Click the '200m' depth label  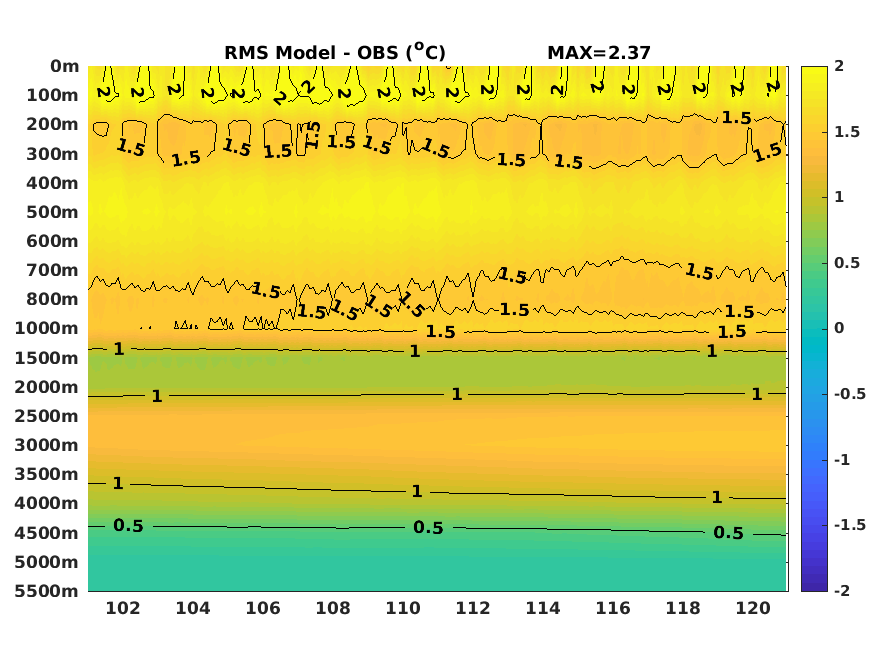click(52, 124)
